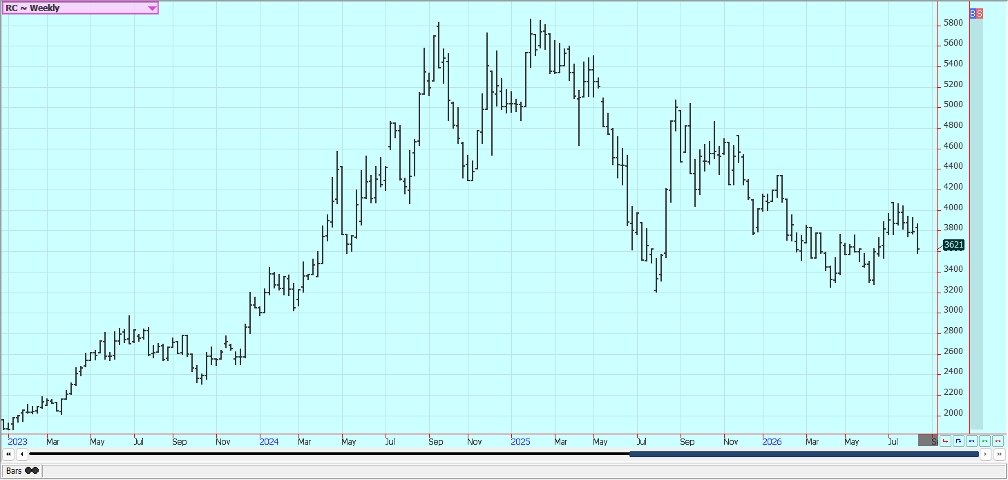Step chart forward with single right arrow

pyautogui.click(x=986, y=454)
